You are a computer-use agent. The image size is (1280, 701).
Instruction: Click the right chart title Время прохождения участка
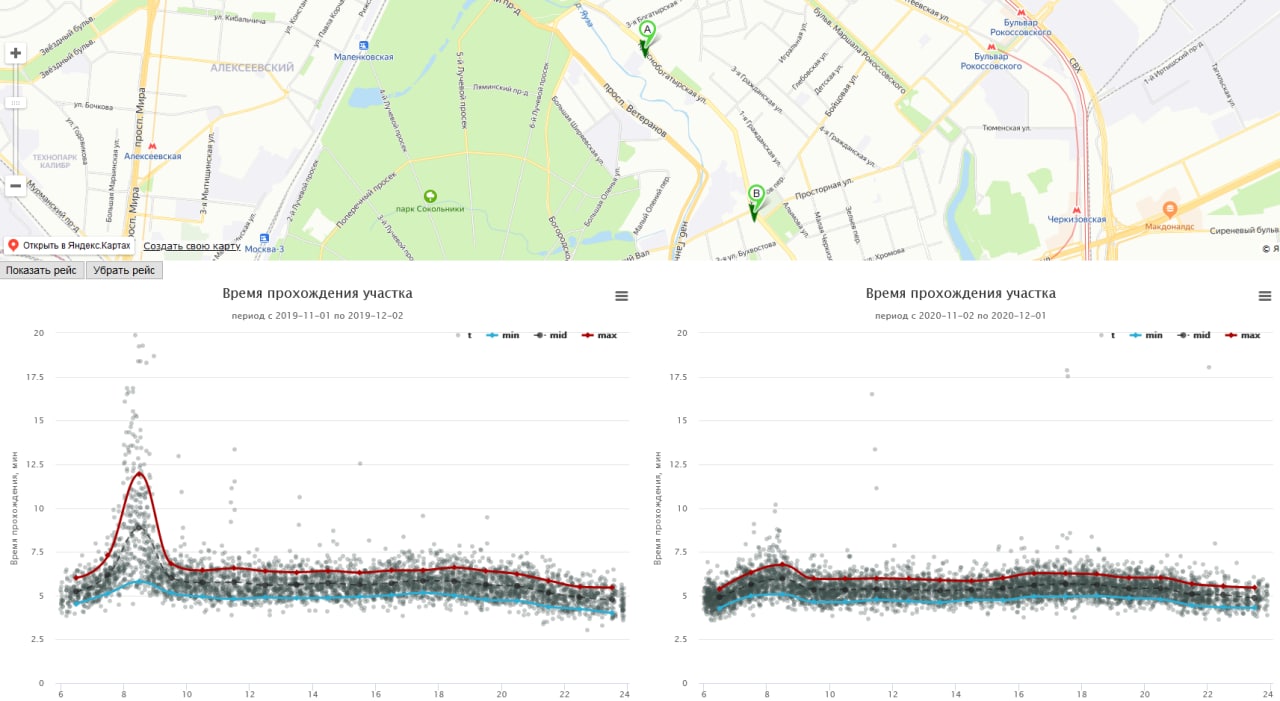point(960,293)
